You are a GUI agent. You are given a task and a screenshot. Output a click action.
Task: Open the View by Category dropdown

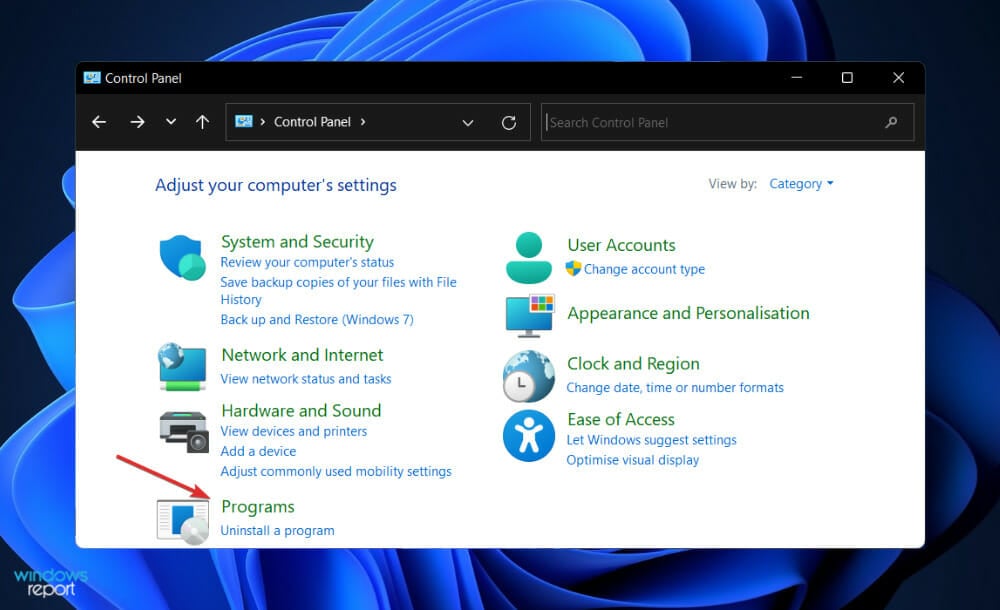click(801, 184)
